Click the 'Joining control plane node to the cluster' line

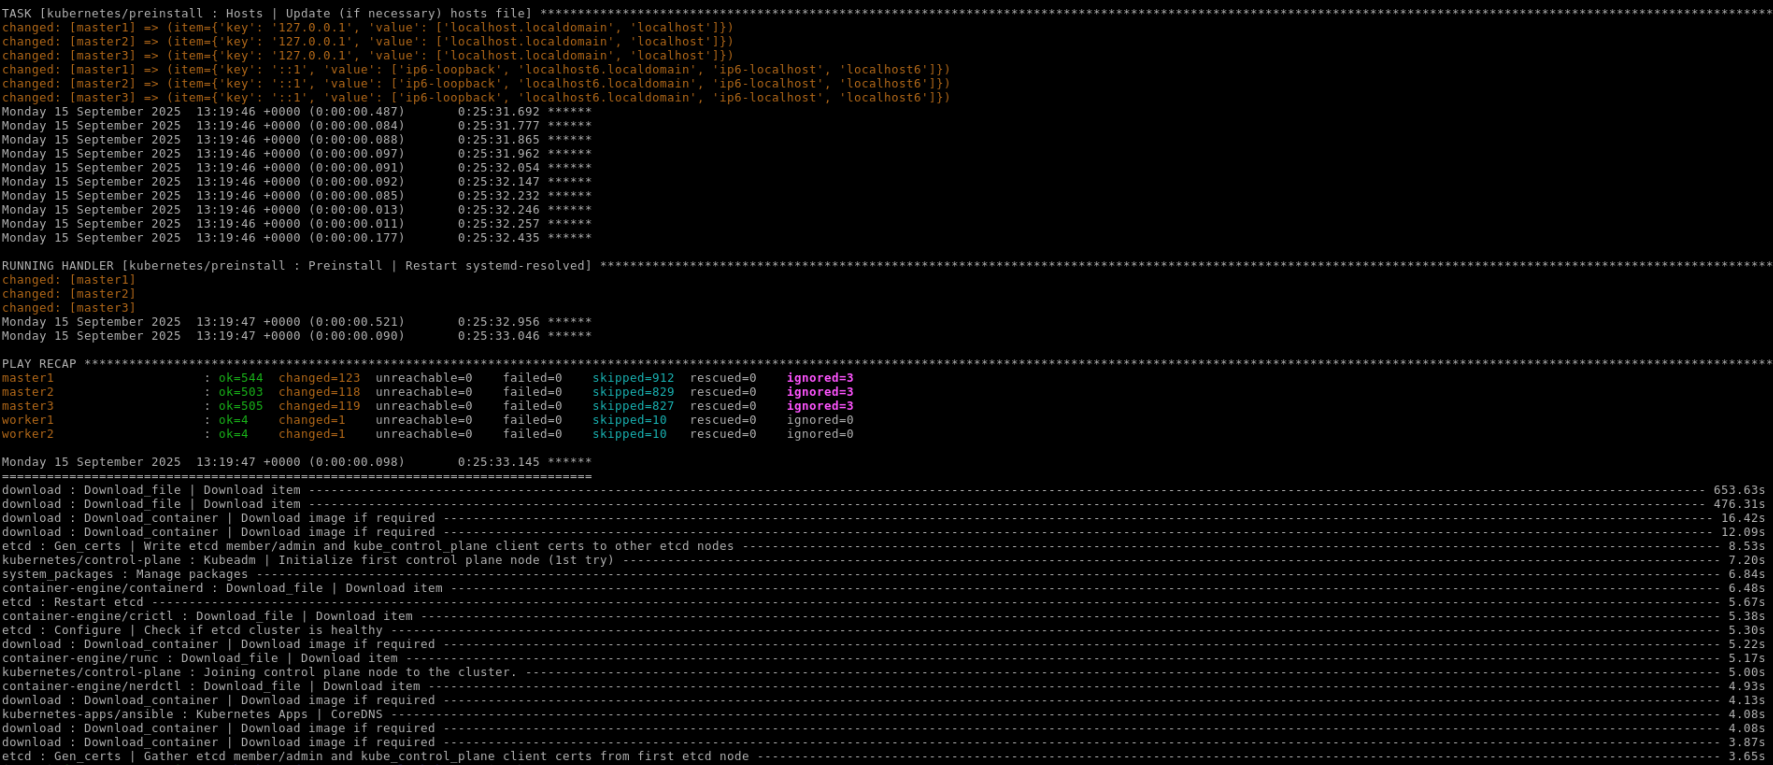click(883, 672)
